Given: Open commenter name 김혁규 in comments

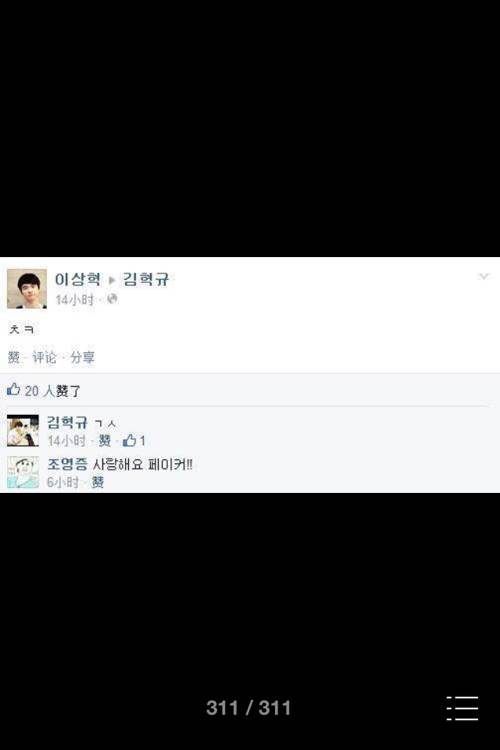Looking at the screenshot, I should (x=67, y=422).
